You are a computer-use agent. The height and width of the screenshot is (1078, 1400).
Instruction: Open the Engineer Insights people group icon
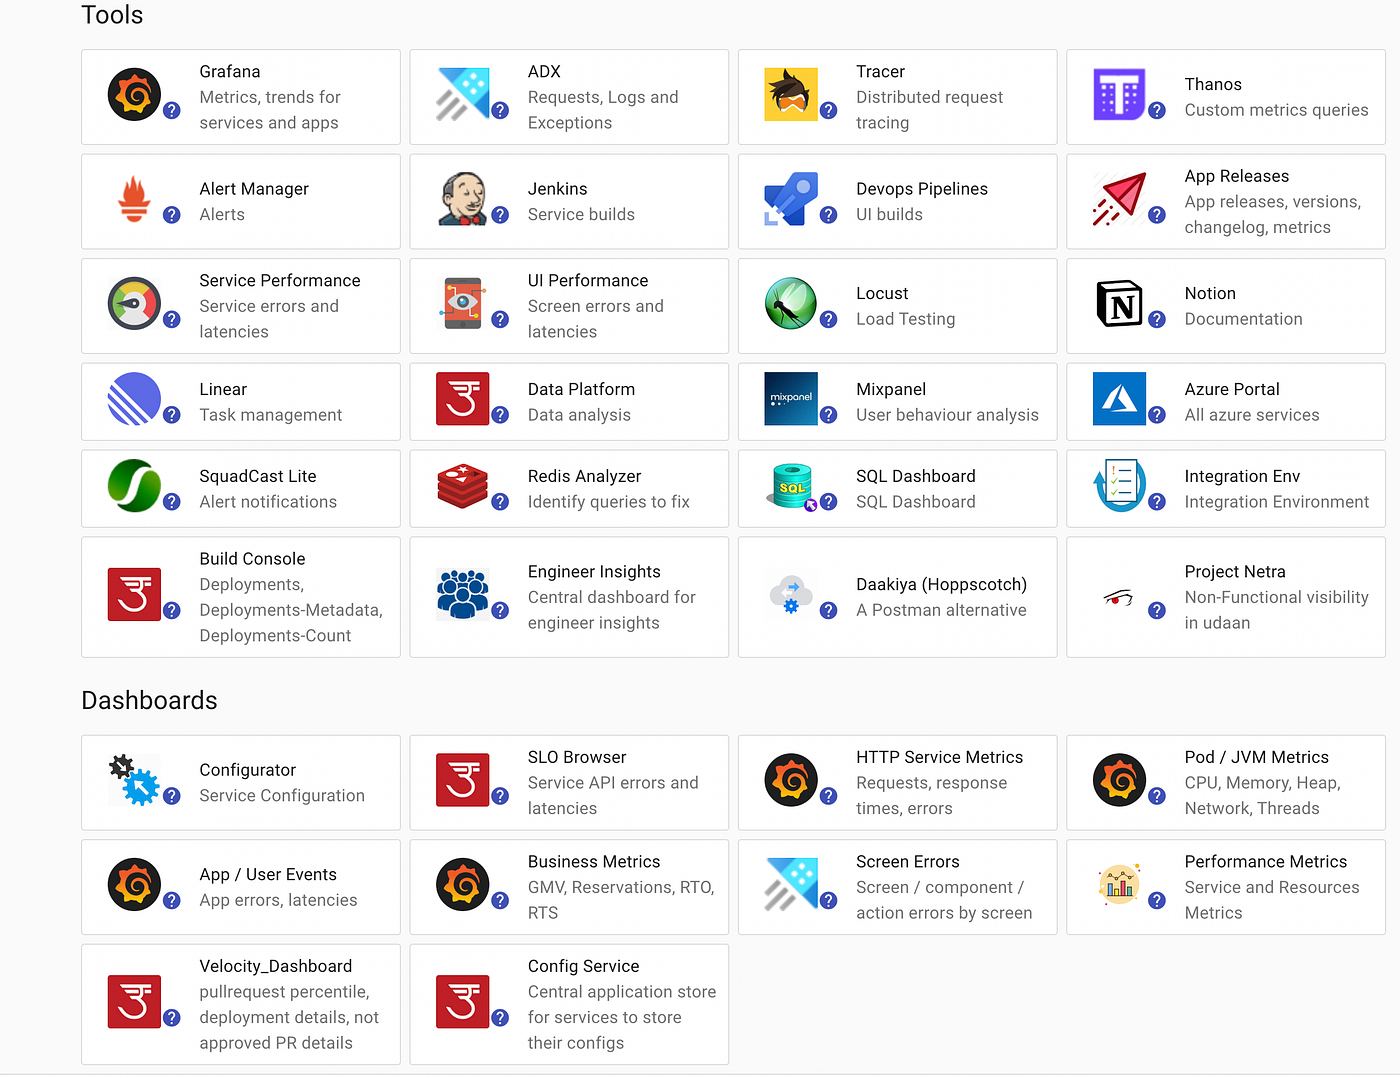click(463, 595)
